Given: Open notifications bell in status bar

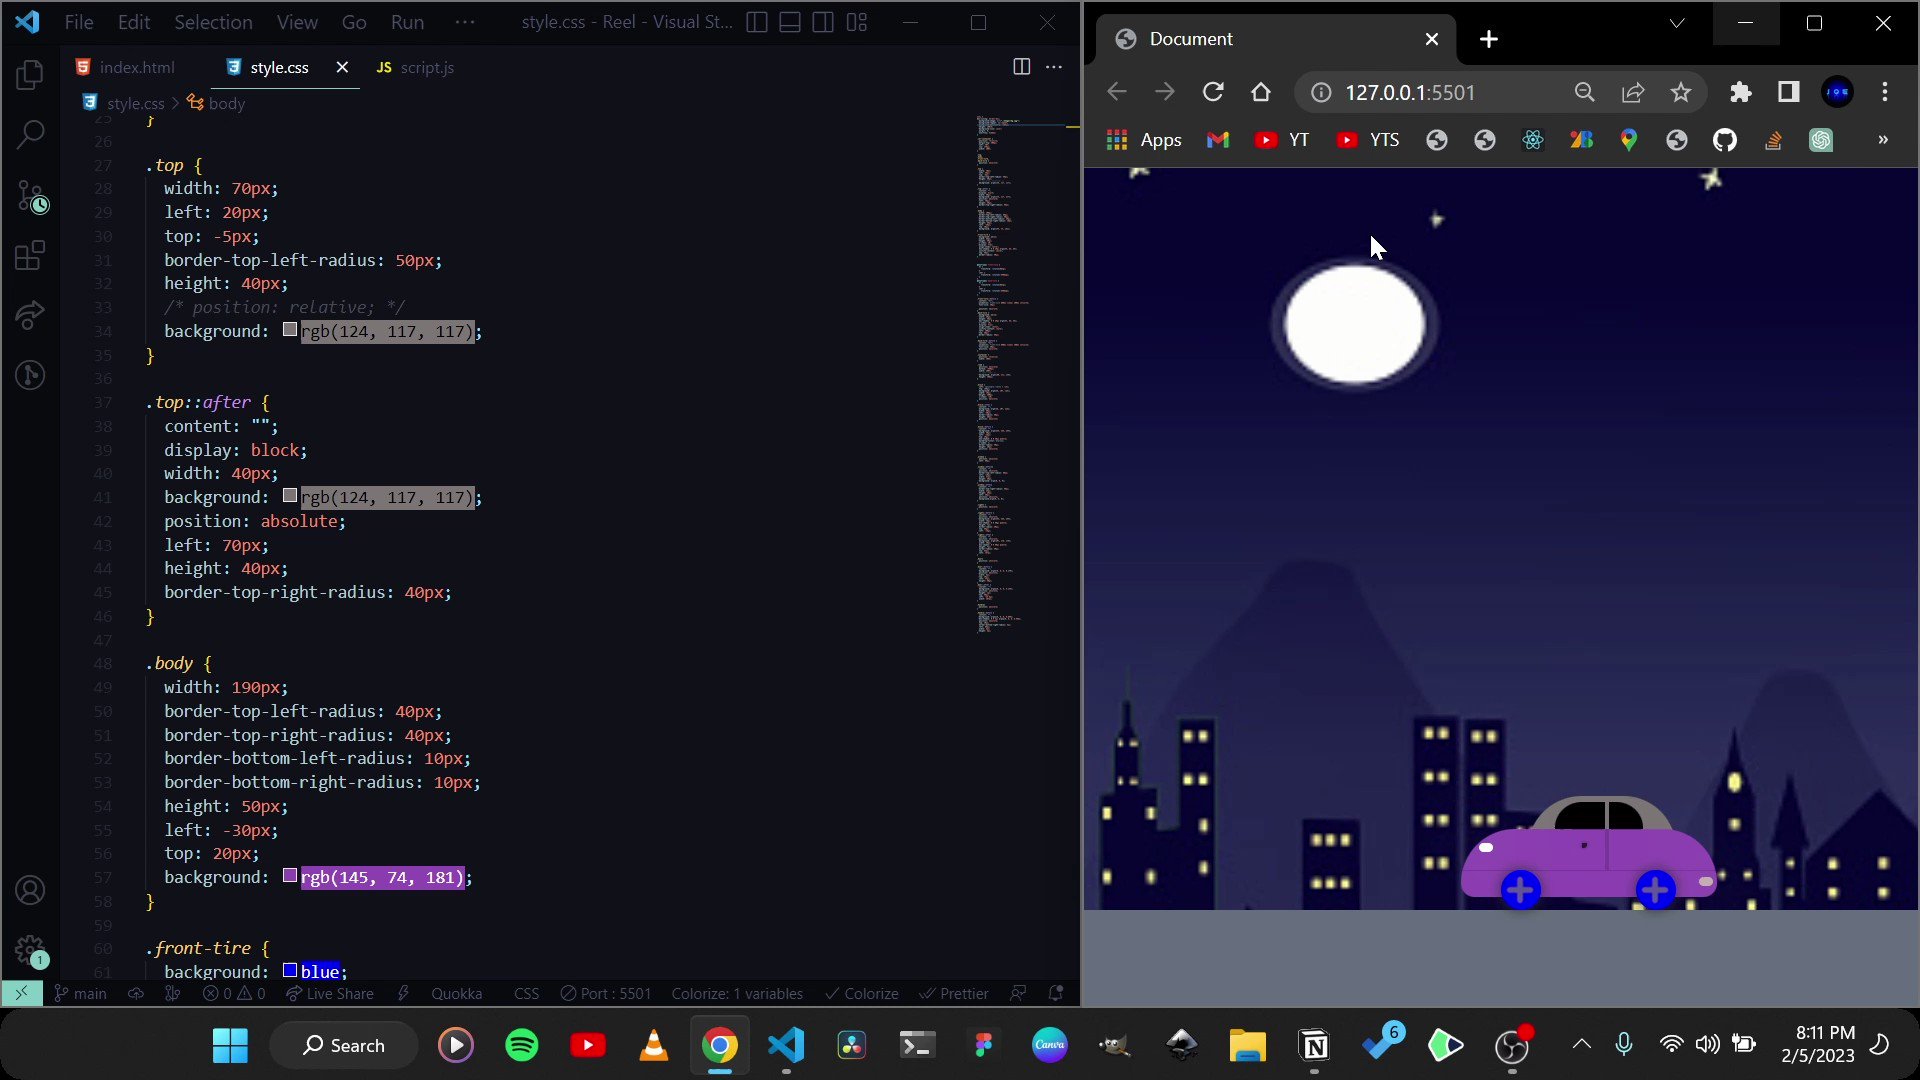Looking at the screenshot, I should point(1056,993).
